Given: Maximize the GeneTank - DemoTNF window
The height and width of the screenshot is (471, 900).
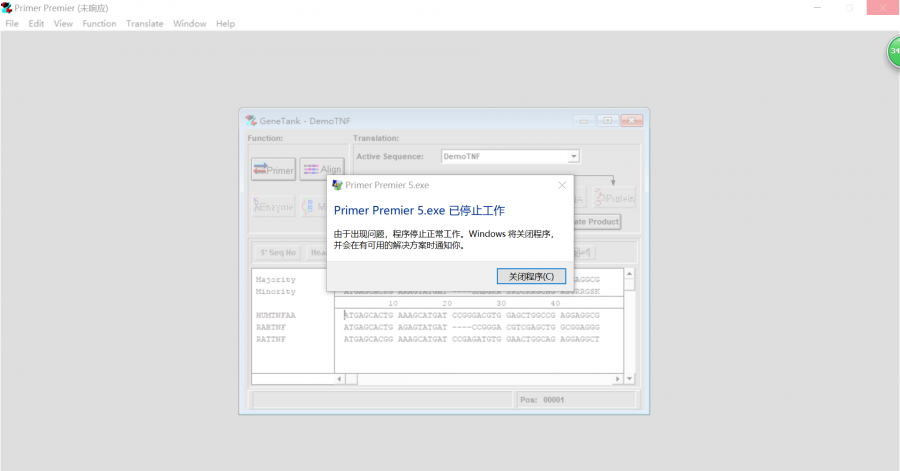Looking at the screenshot, I should pyautogui.click(x=607, y=120).
